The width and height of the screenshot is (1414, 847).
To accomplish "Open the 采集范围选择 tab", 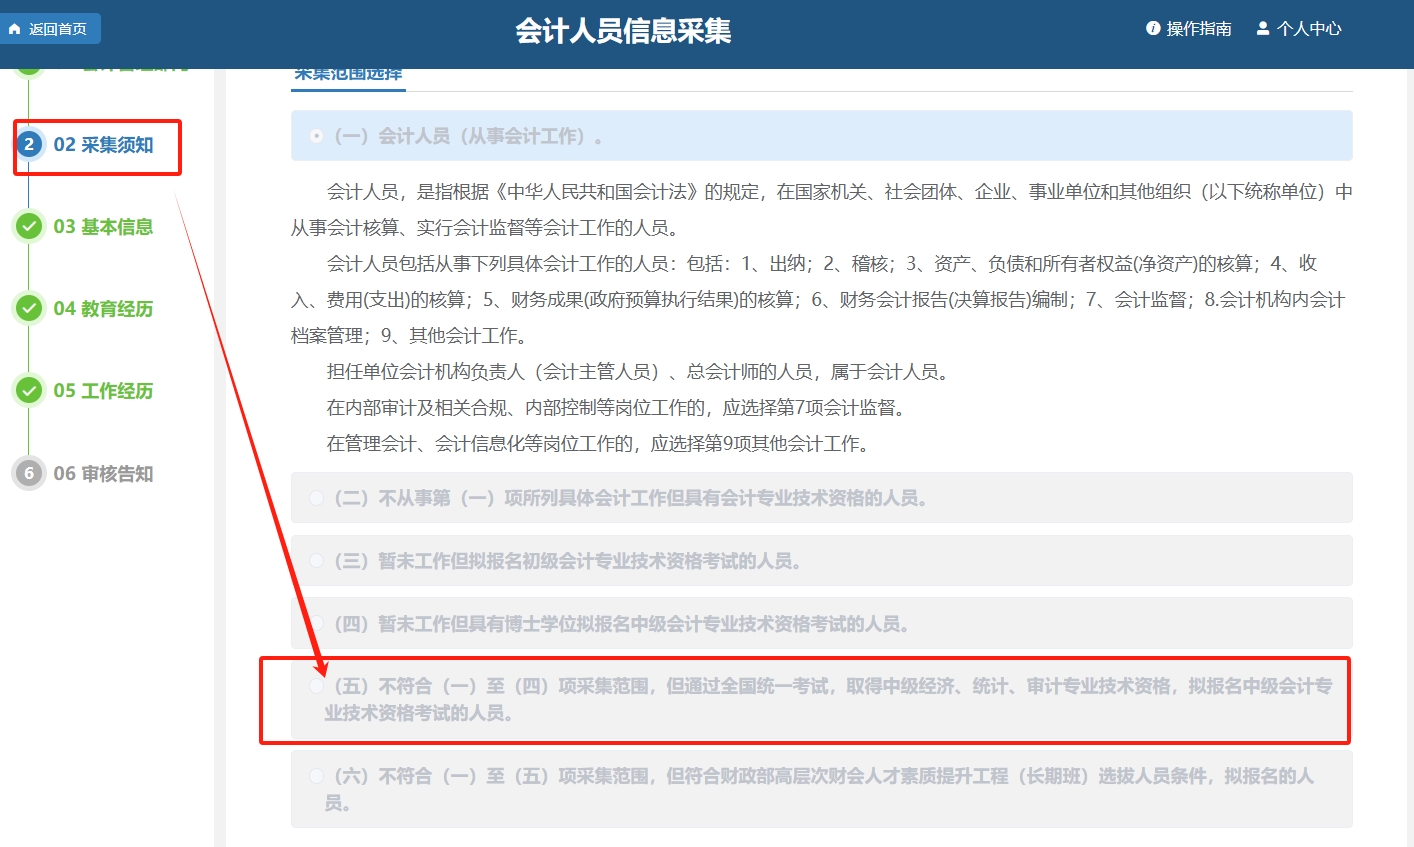I will 348,74.
